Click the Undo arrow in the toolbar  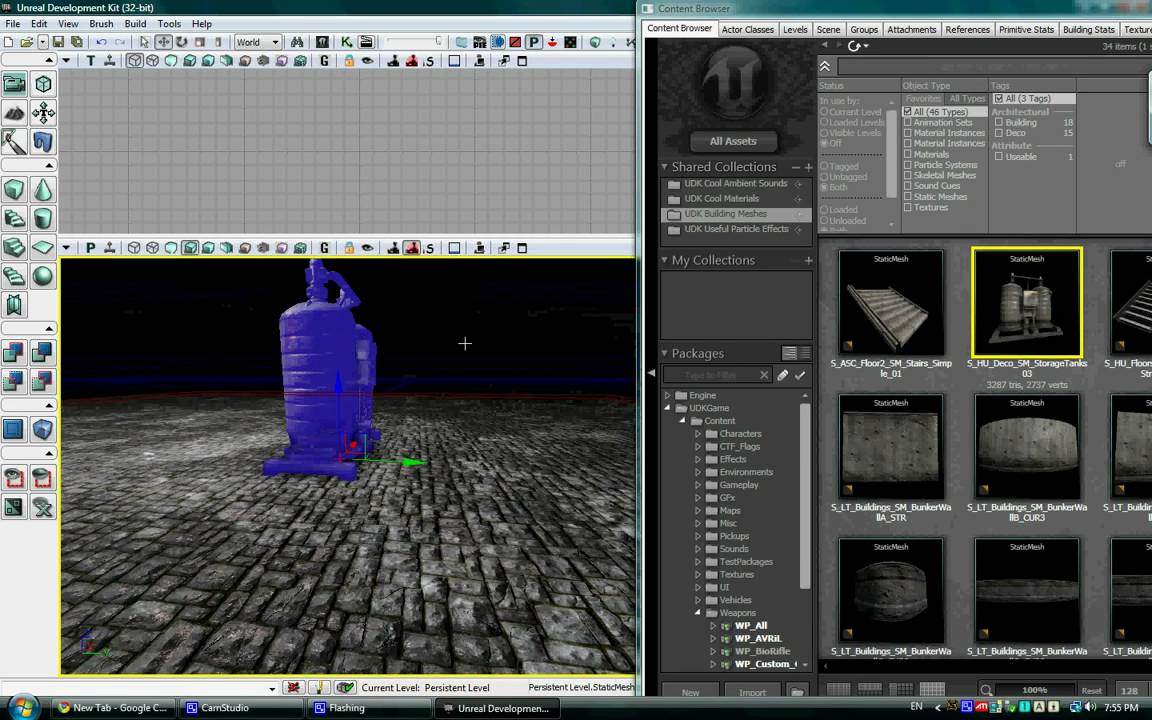[x=101, y=43]
